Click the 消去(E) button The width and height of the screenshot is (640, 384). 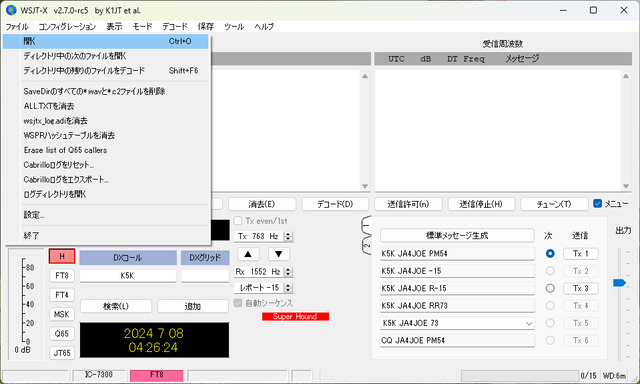click(x=262, y=204)
